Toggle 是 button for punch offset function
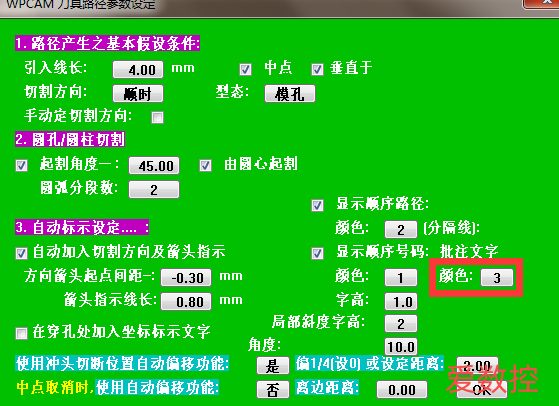This screenshot has height=406, width=559. point(273,366)
